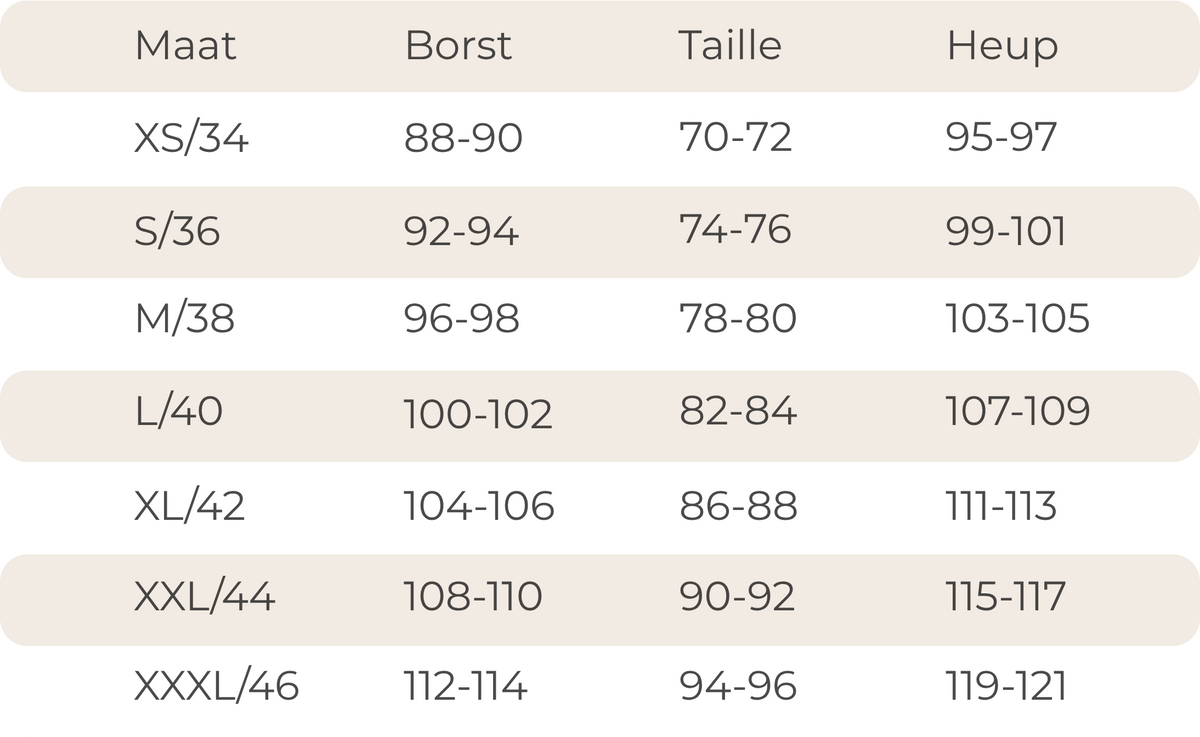Image resolution: width=1200 pixels, height=737 pixels.
Task: Click the Heup column header
Action: (x=1002, y=47)
